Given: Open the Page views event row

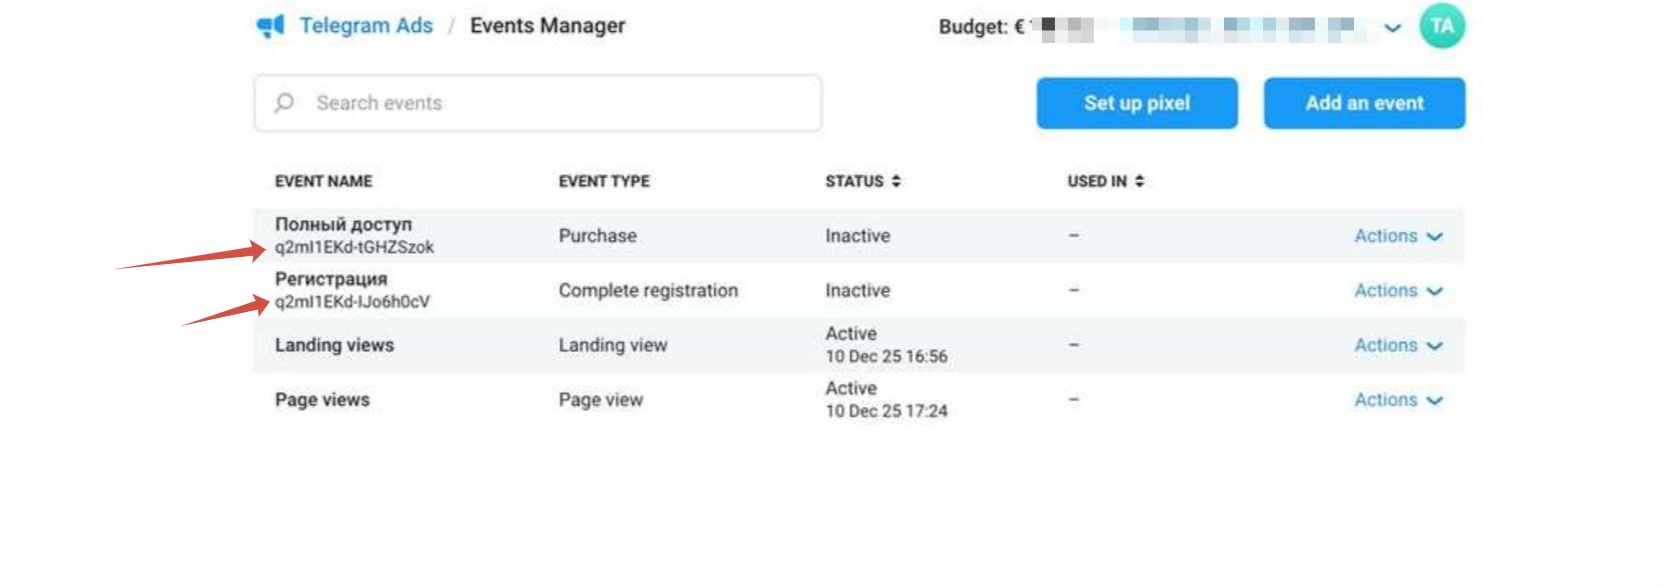Looking at the screenshot, I should tap(322, 400).
